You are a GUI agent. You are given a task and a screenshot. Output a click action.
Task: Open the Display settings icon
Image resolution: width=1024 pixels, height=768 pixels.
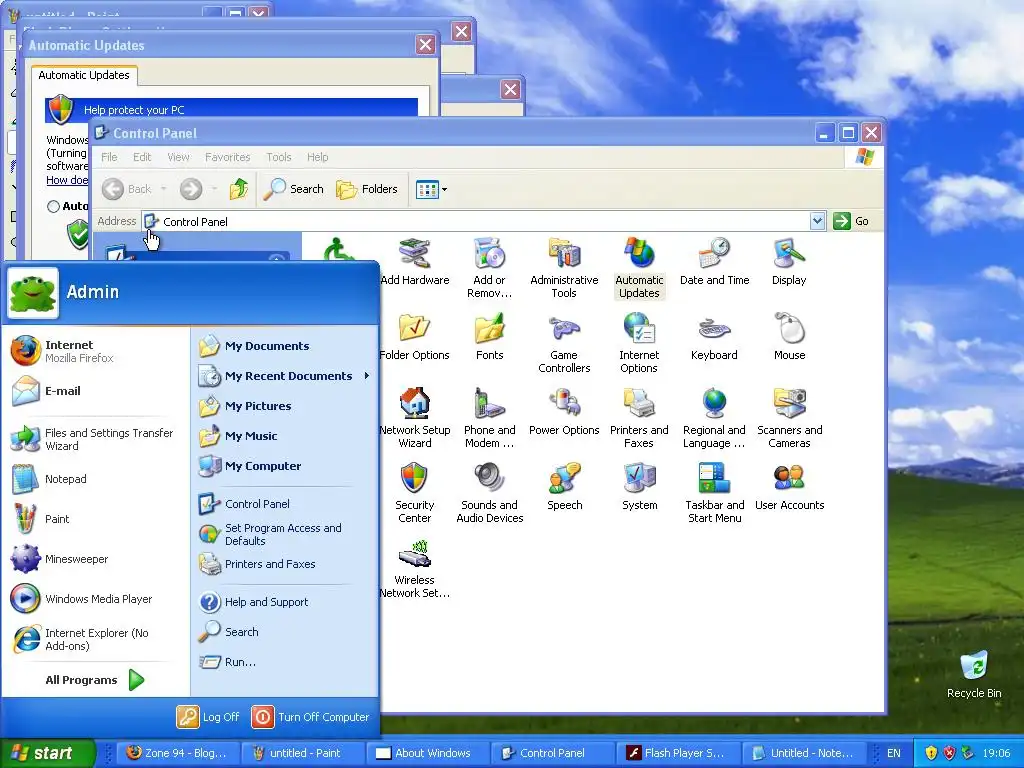point(789,262)
